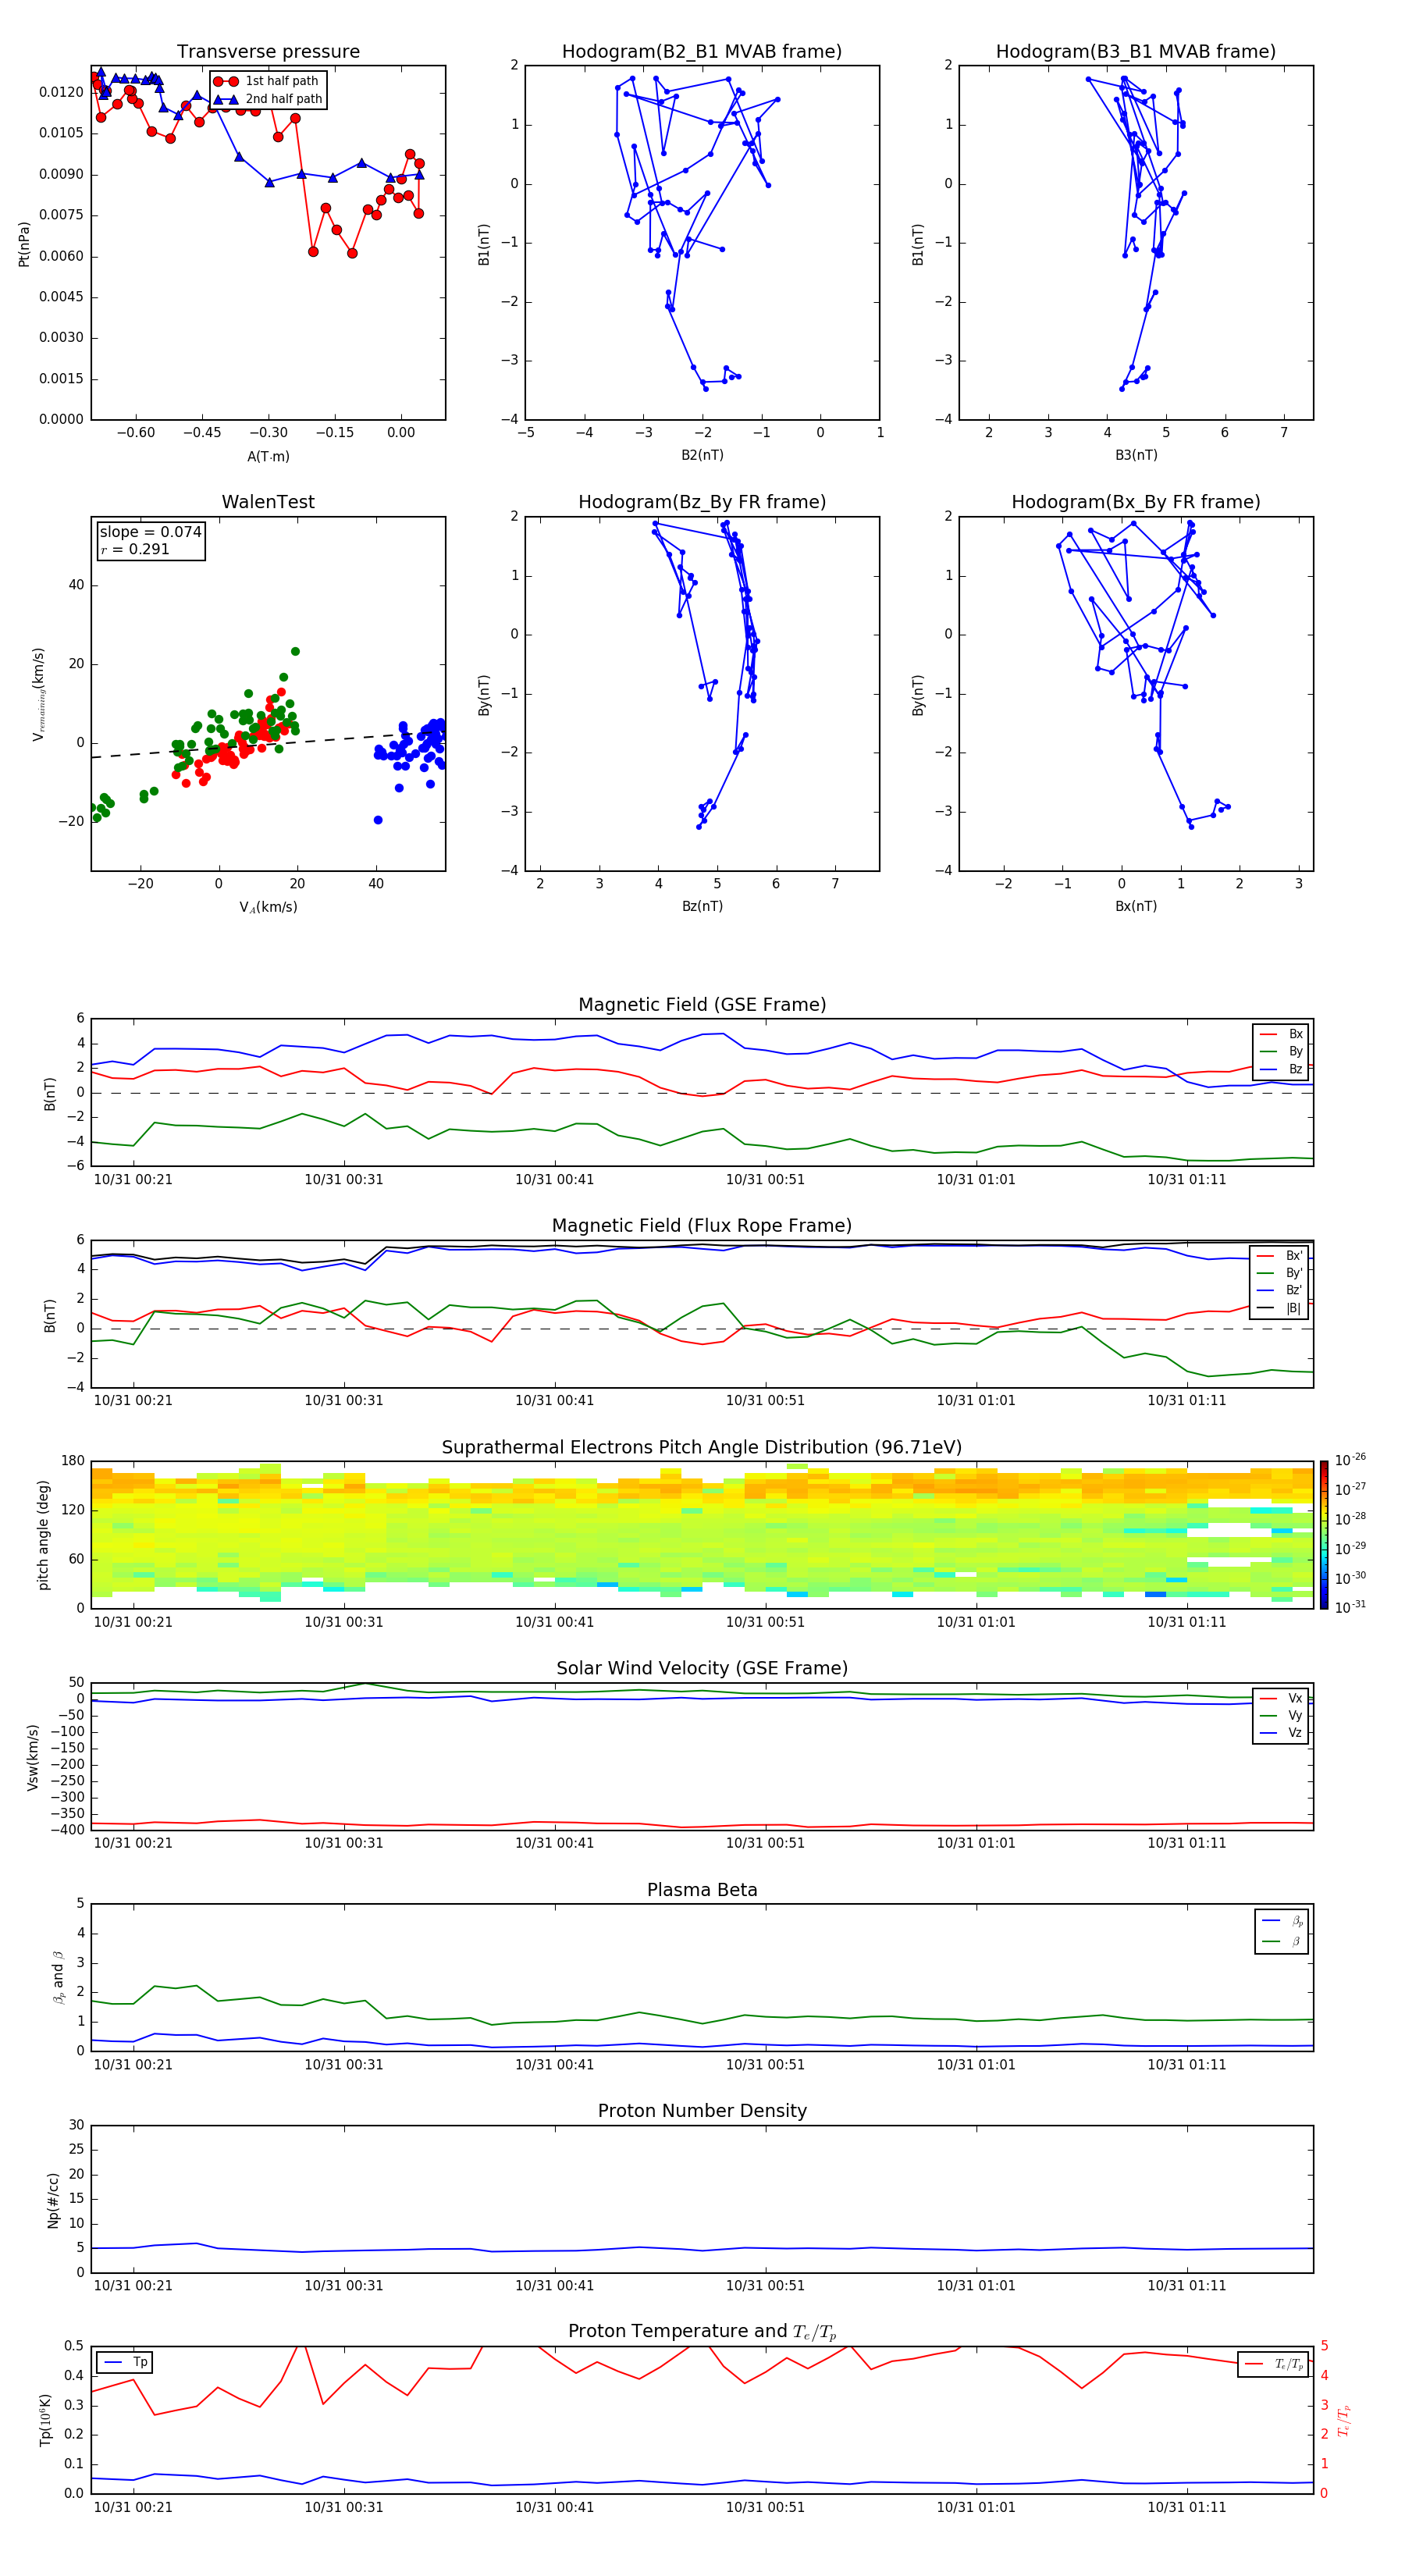Click 'Np(#/cc)' y-axis label

[53, 2200]
